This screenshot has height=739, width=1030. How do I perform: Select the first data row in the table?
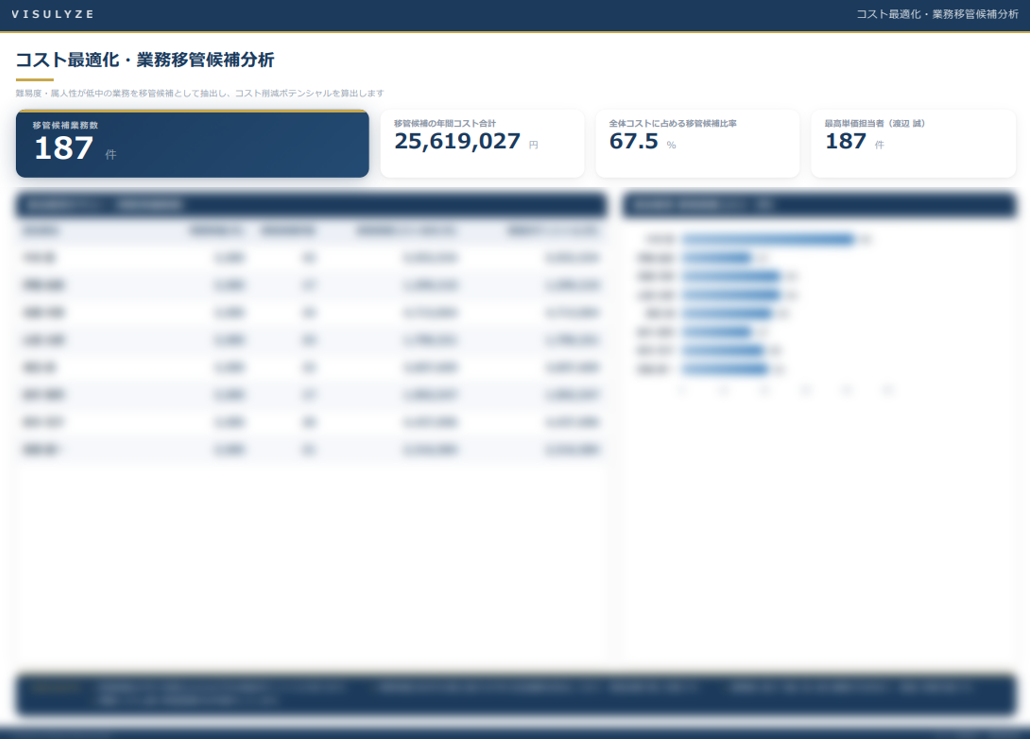(311, 258)
